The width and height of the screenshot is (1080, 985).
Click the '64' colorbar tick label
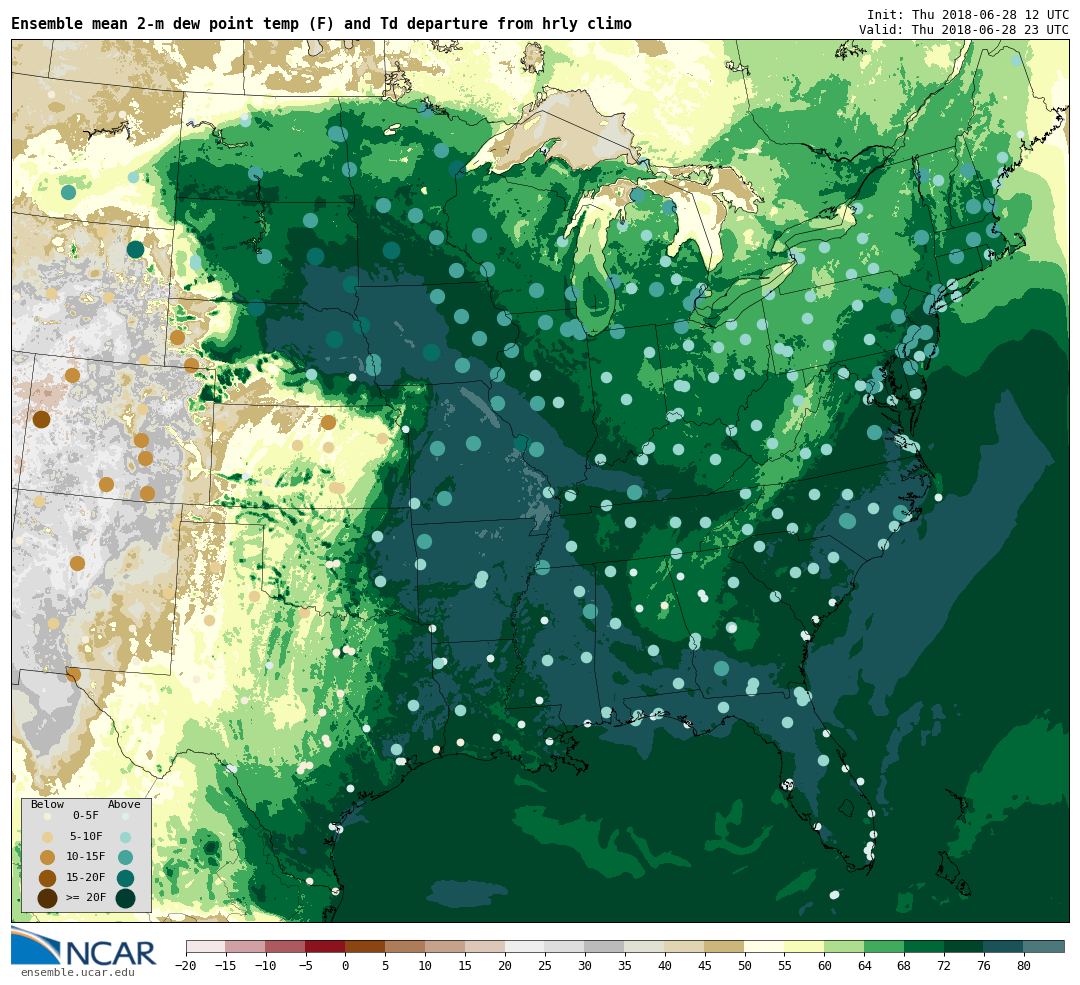click(865, 966)
